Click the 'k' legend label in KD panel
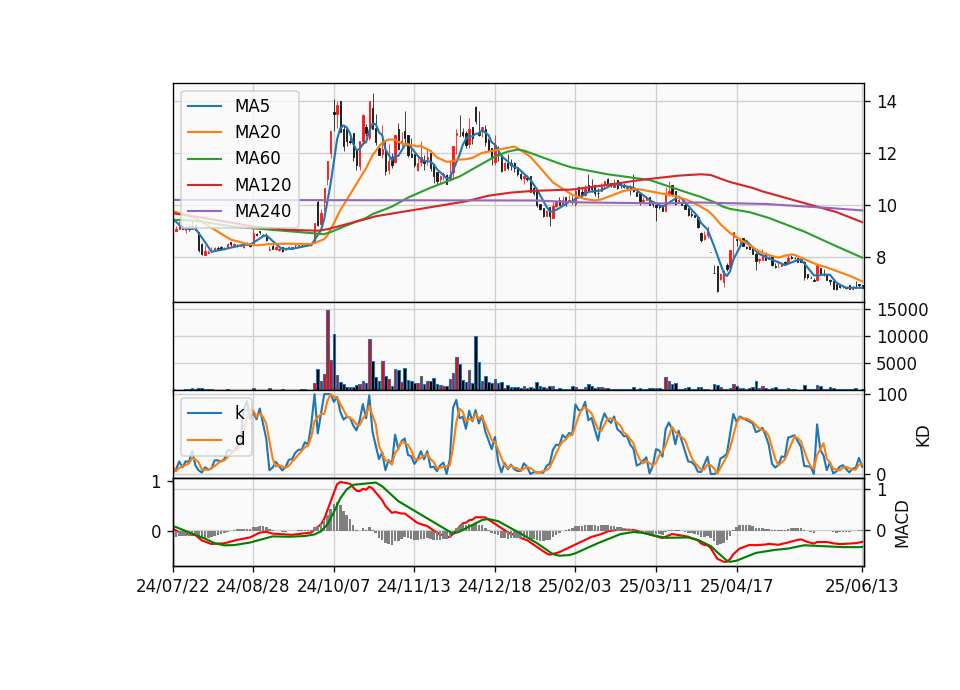The image size is (960, 690). point(239,413)
